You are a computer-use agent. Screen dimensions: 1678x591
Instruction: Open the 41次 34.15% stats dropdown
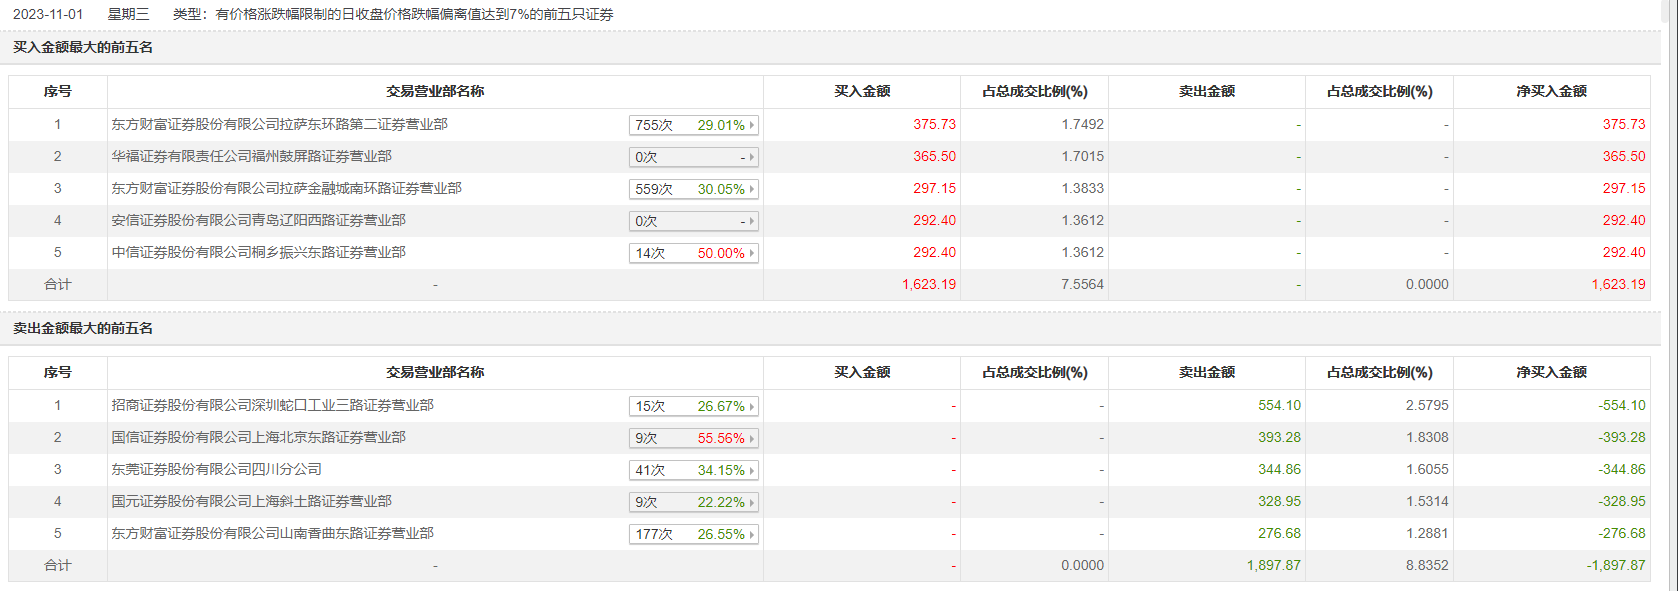click(x=694, y=470)
